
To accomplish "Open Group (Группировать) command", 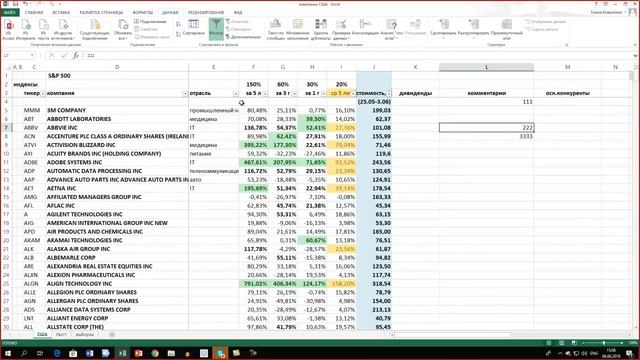I will pos(443,29).
